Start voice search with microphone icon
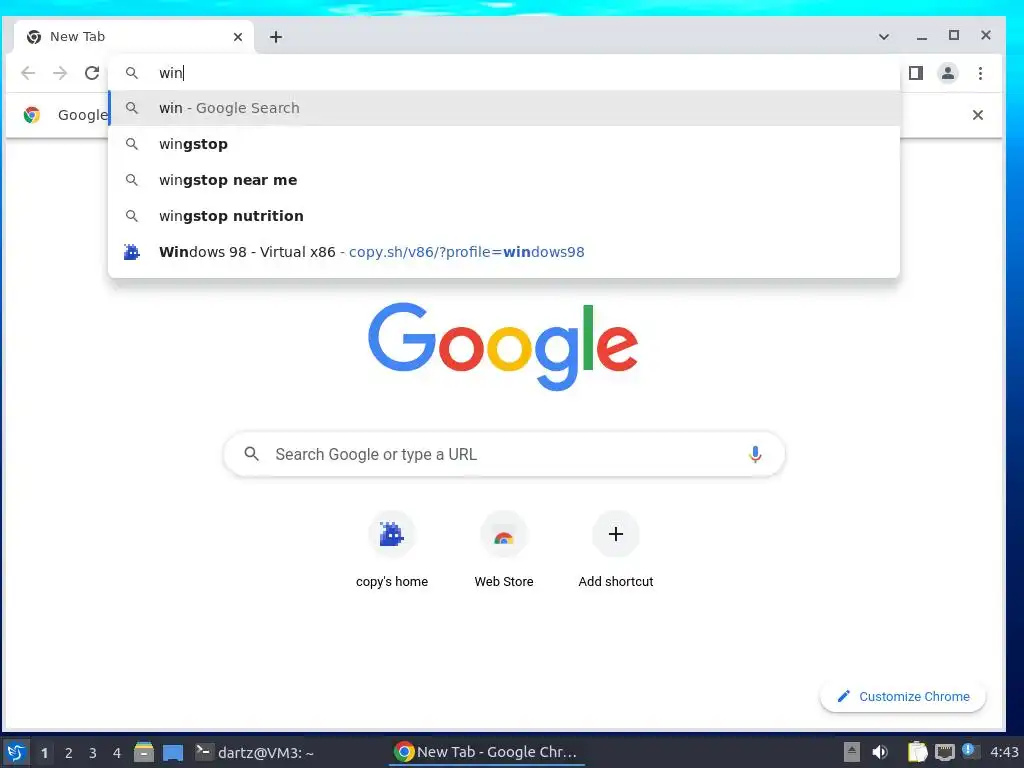 (755, 454)
